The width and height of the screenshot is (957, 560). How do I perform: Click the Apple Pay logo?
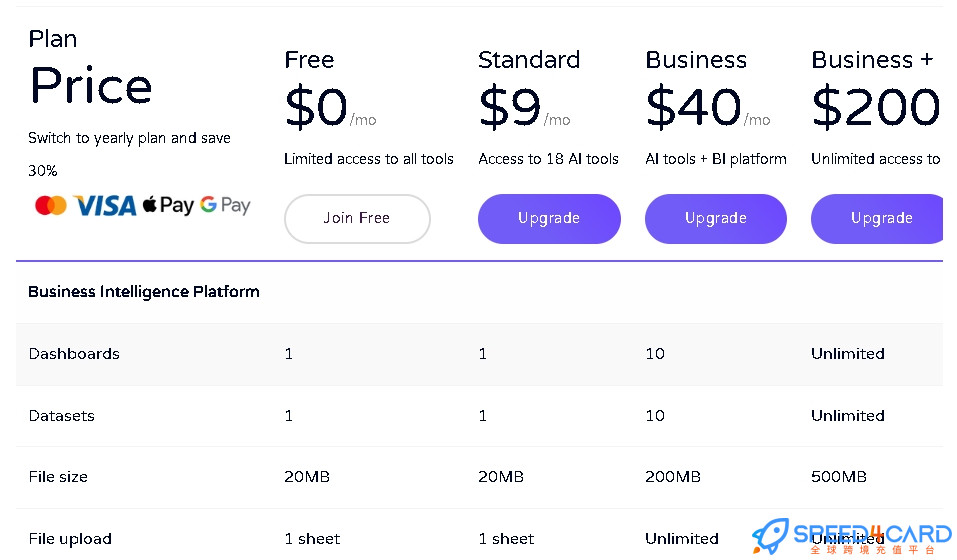coord(168,206)
